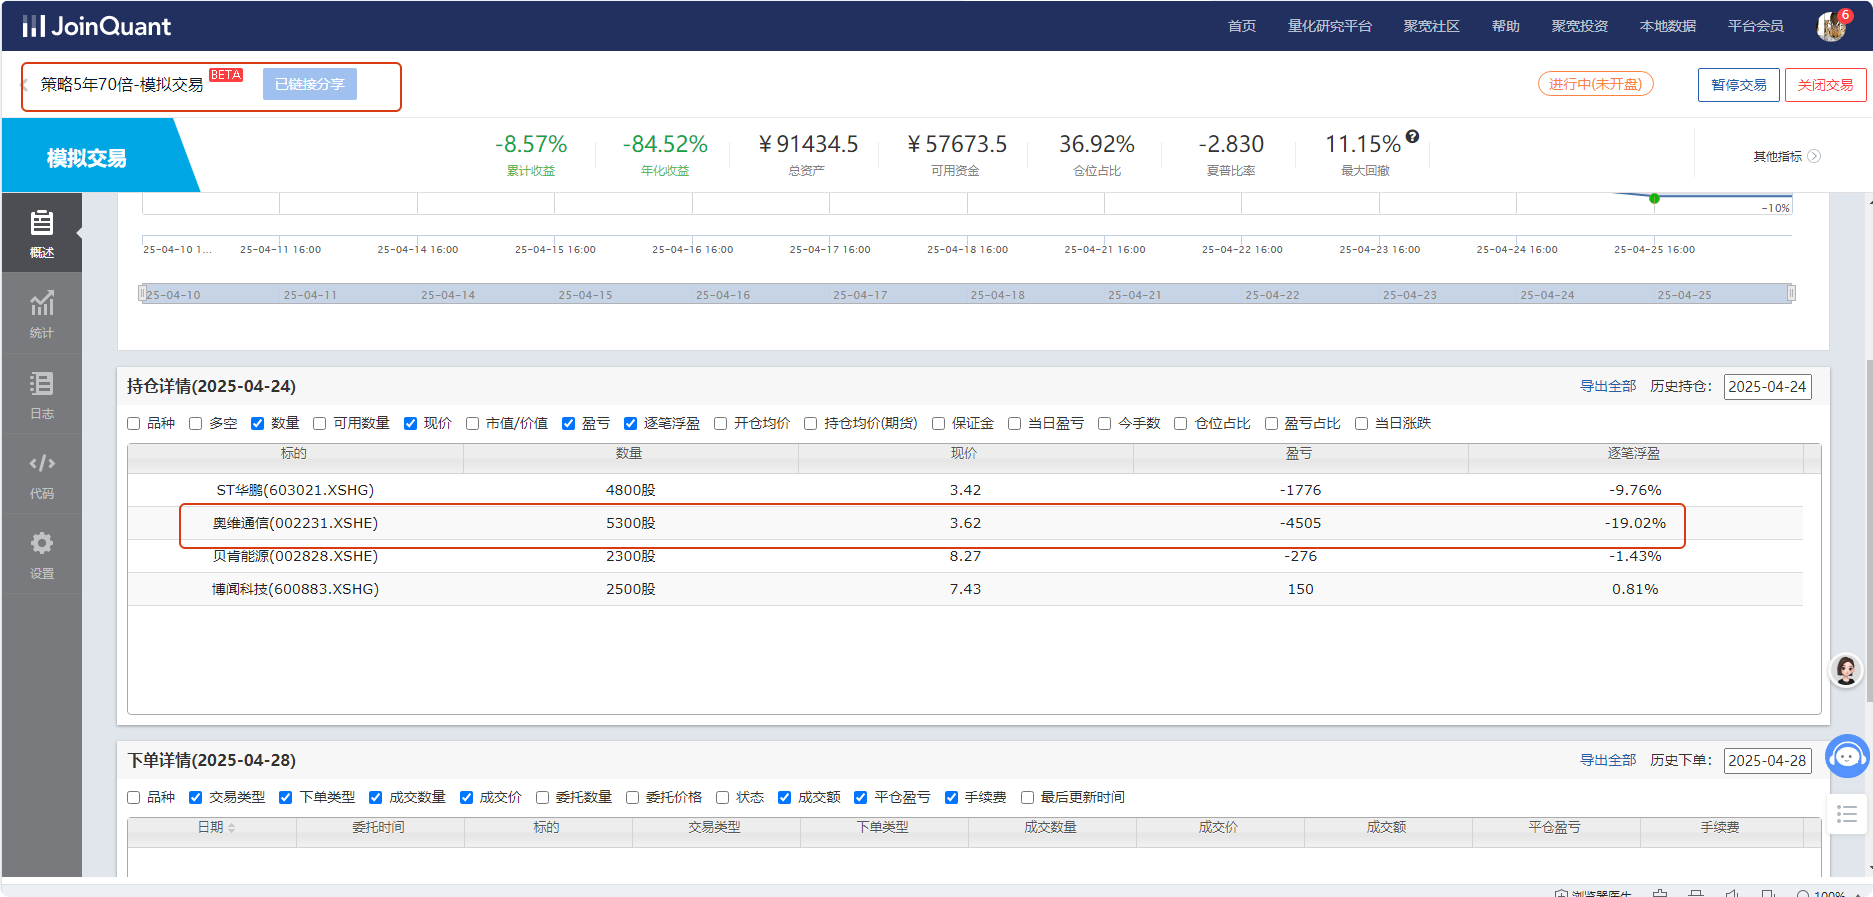Enable the 保证金 checkbox
1873x897 pixels.
coord(938,424)
